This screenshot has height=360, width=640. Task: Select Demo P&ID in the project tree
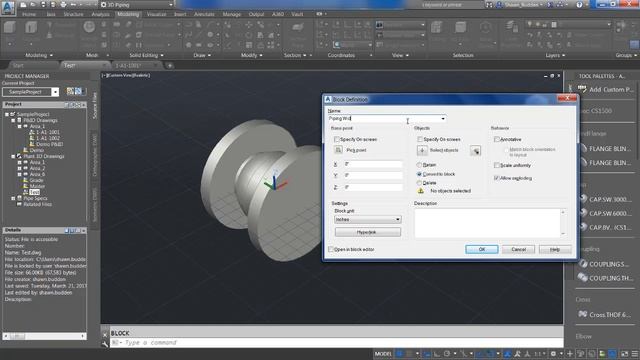49,144
